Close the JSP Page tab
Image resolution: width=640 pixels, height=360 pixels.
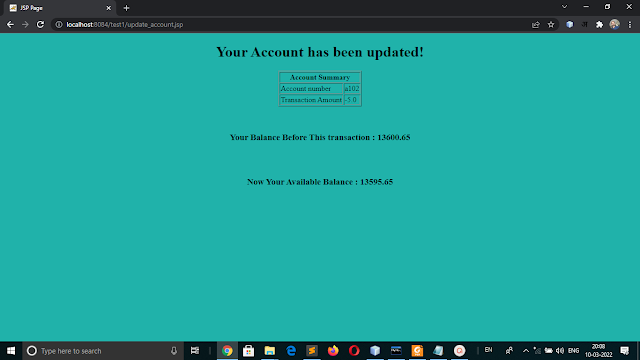[x=109, y=8]
